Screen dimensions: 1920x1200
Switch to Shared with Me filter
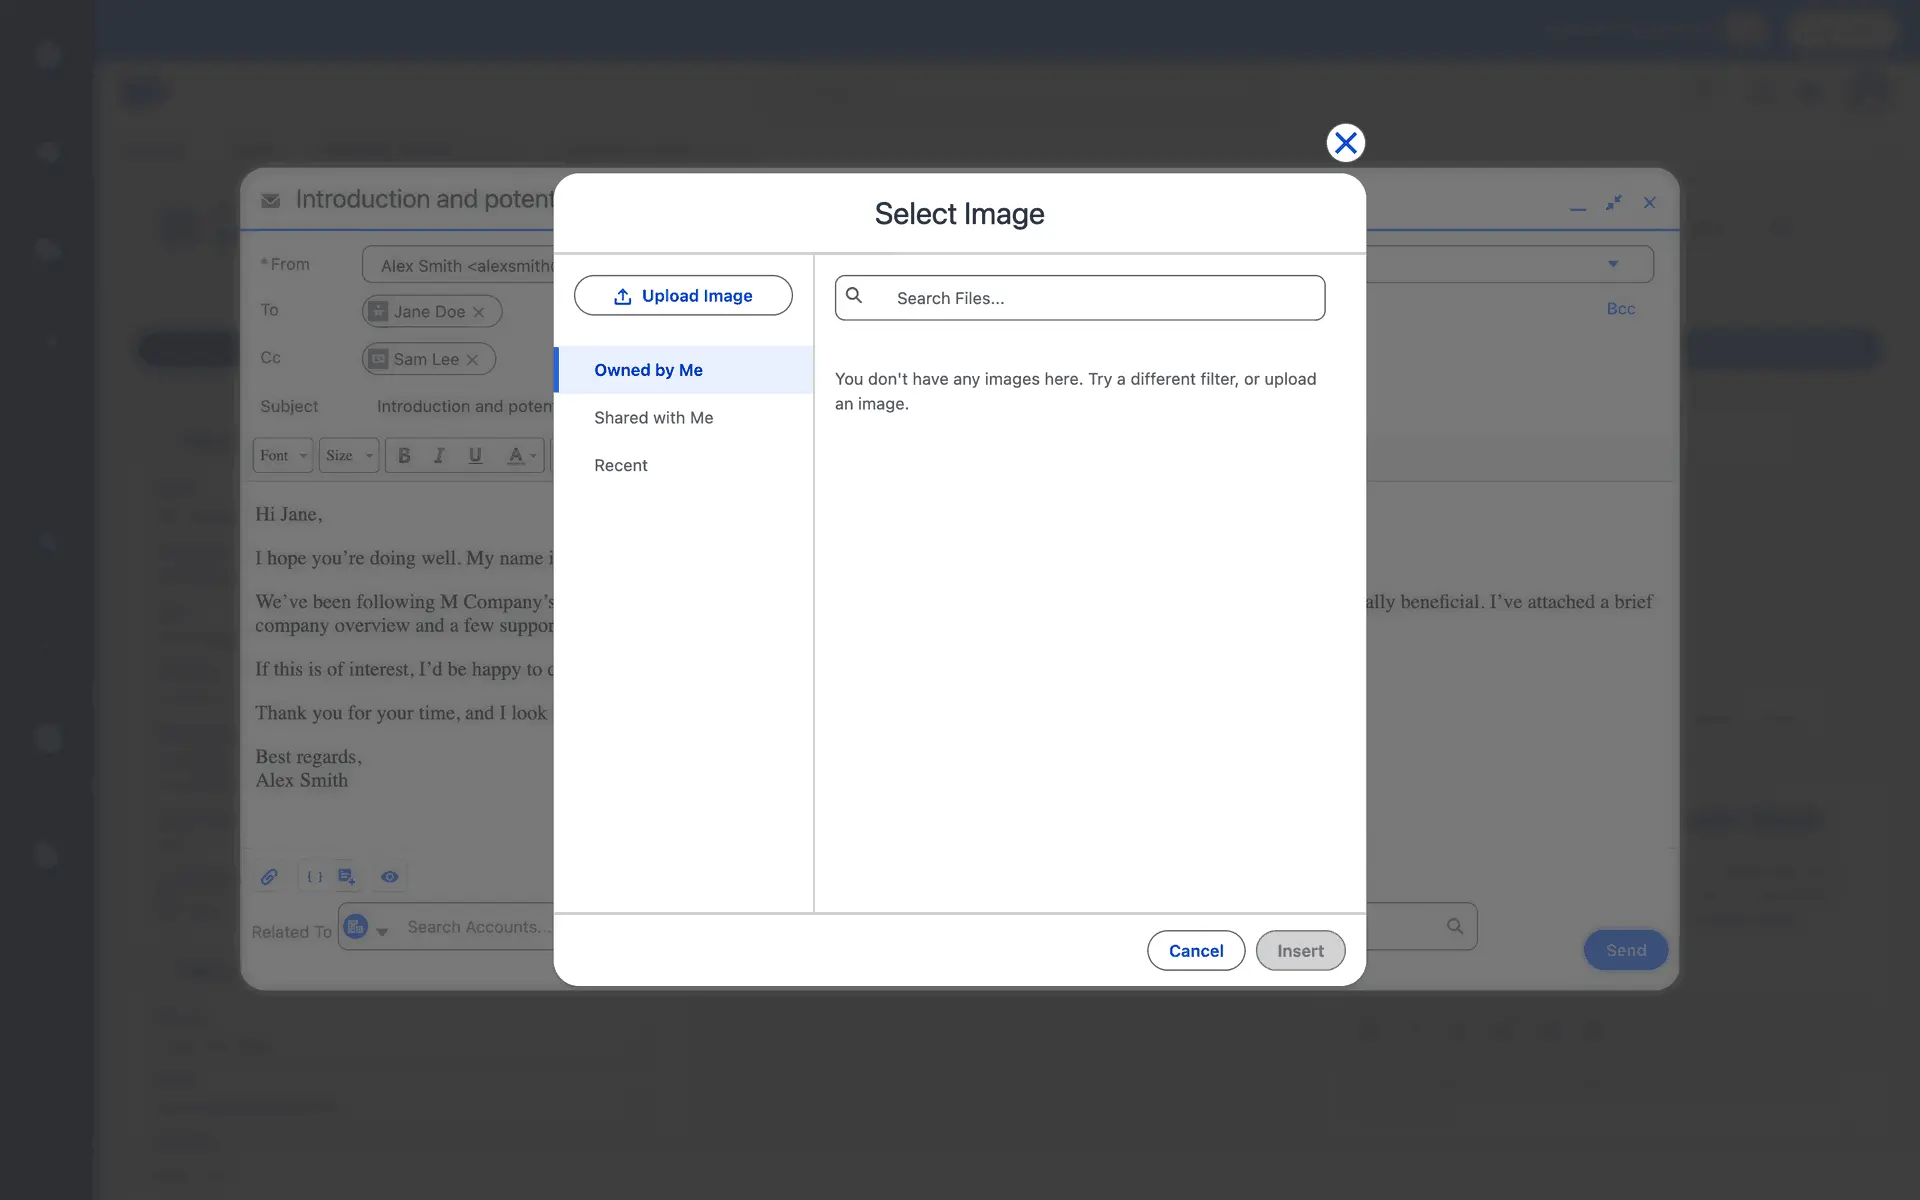pyautogui.click(x=653, y=418)
